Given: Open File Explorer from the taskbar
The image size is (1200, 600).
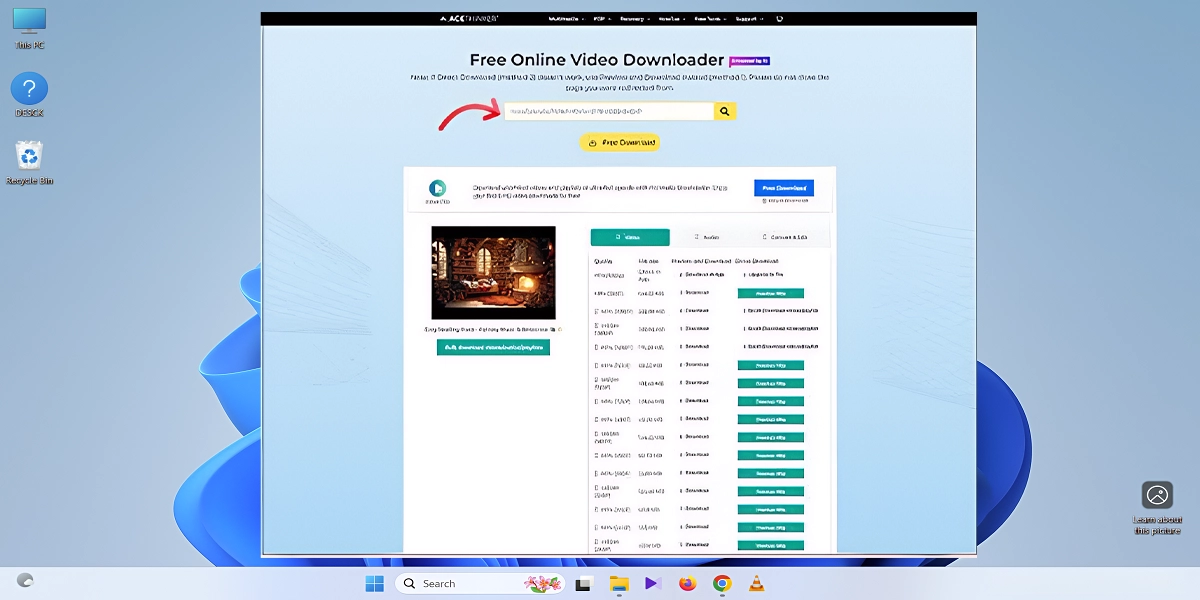Looking at the screenshot, I should coord(619,583).
